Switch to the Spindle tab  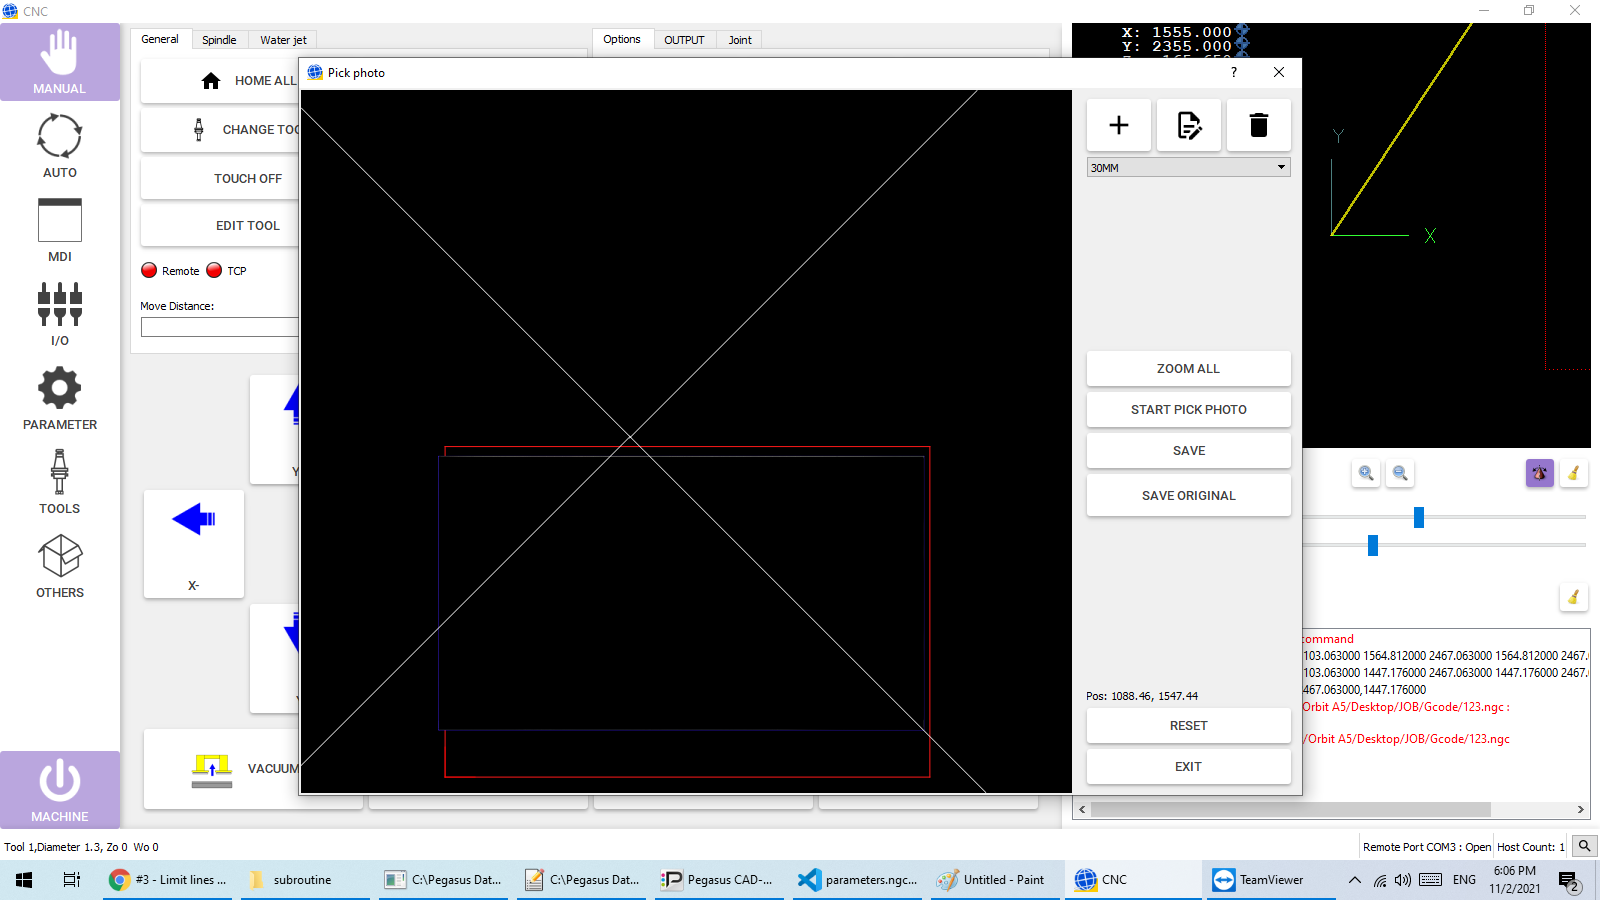point(219,40)
